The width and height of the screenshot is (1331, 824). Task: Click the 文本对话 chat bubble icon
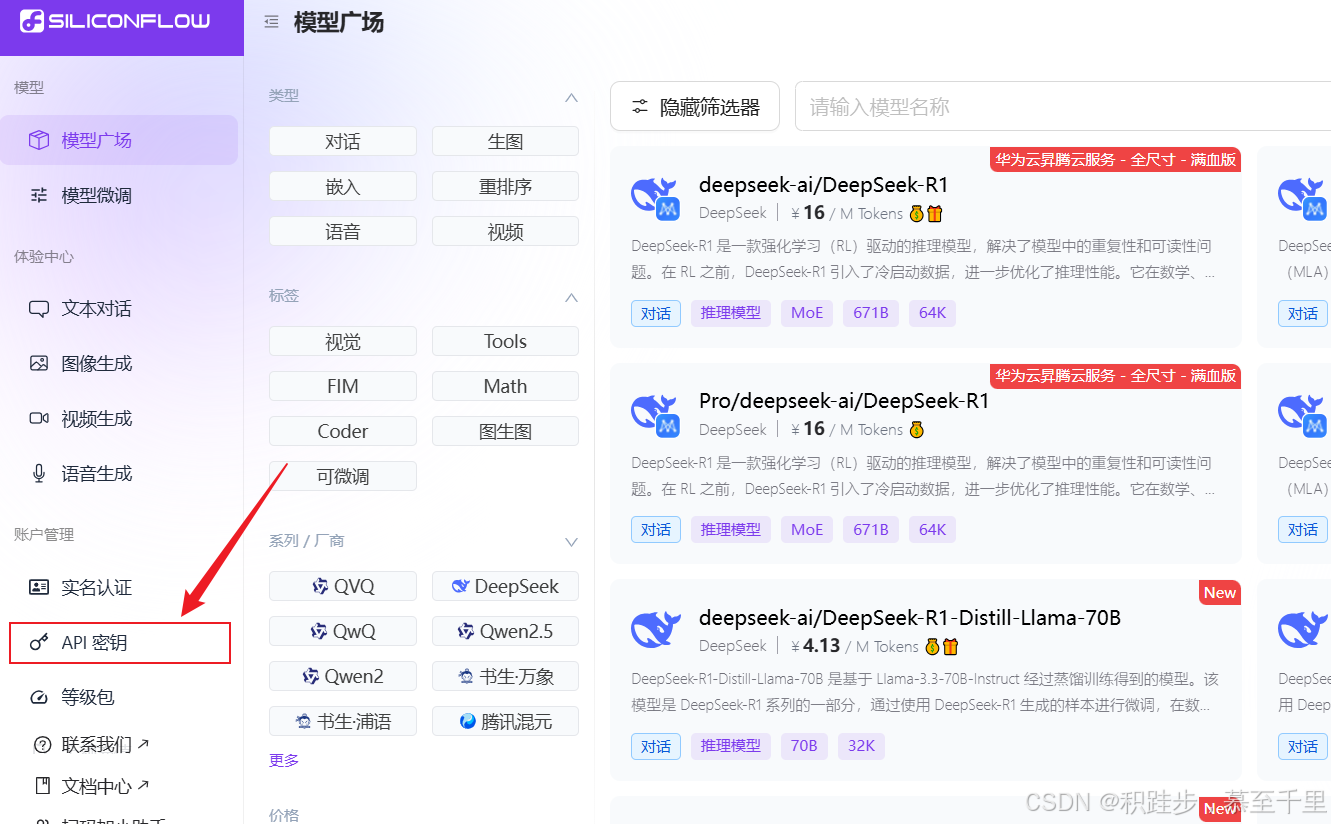39,309
